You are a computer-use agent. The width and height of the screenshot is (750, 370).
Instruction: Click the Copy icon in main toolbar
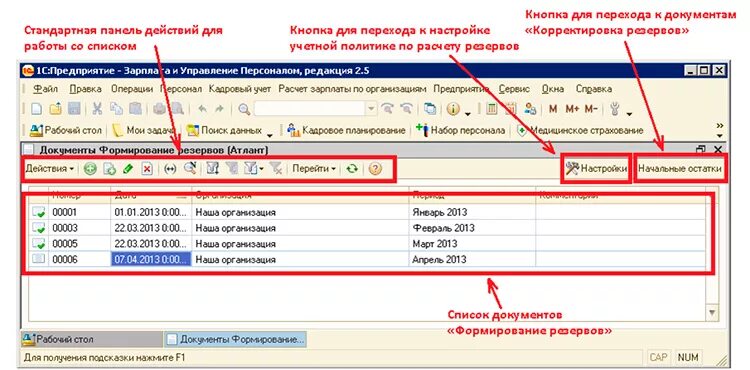pos(116,109)
